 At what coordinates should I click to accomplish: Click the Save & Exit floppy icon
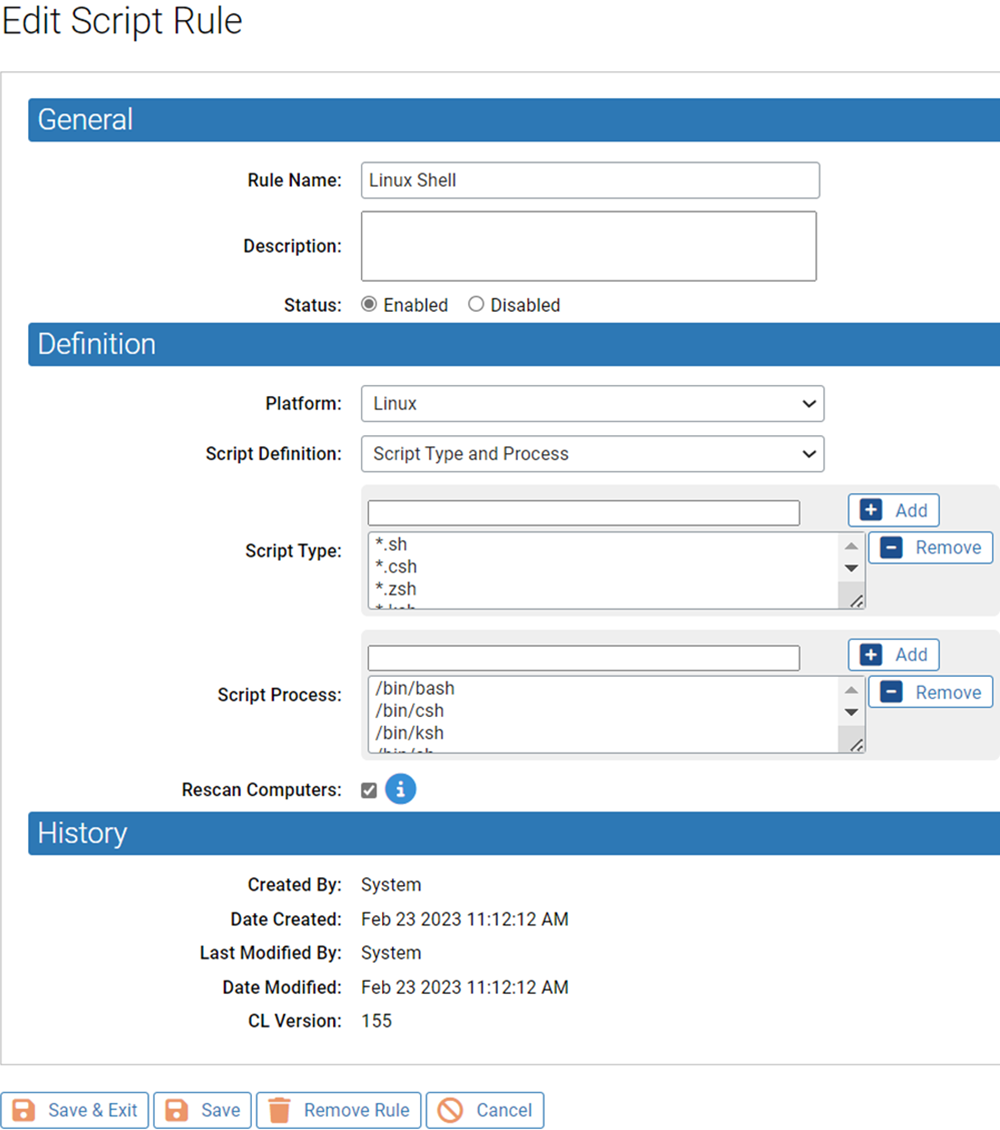click(24, 1110)
